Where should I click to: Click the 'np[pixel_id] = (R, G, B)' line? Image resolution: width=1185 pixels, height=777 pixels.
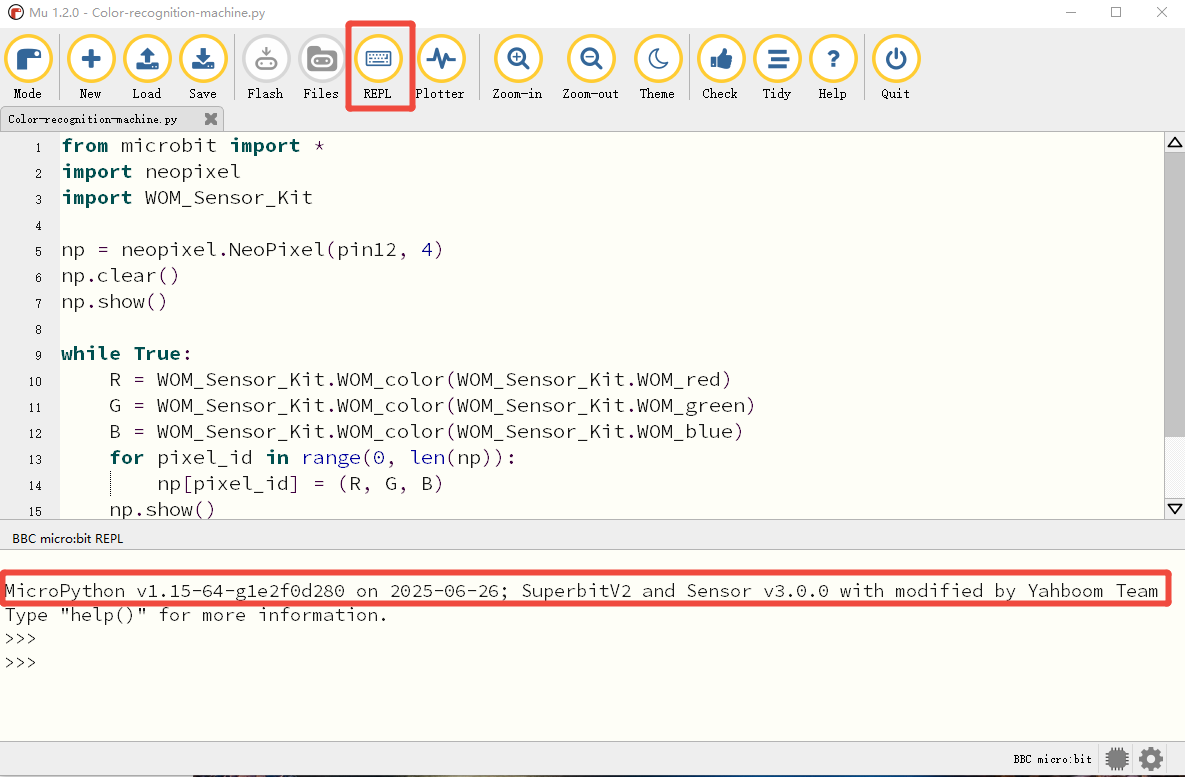click(300, 484)
